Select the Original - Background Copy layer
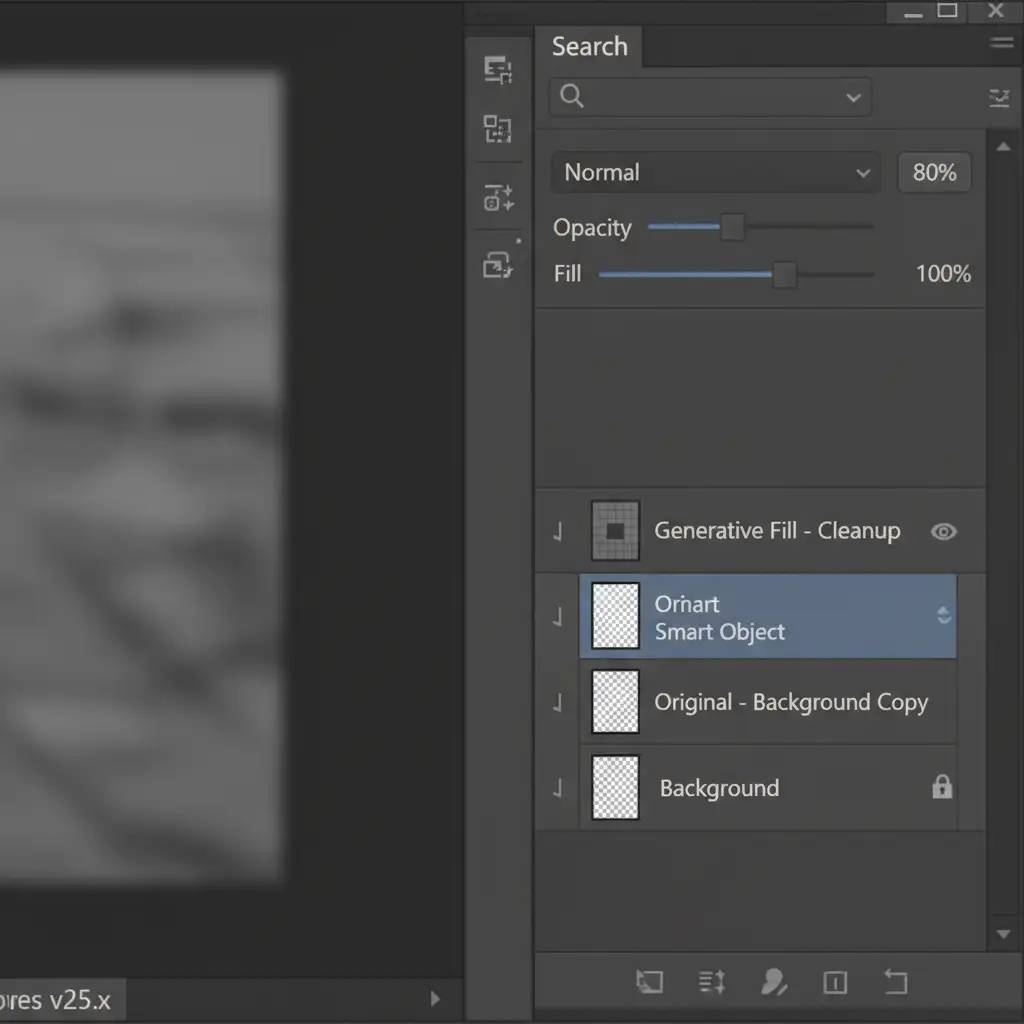Viewport: 1024px width, 1024px height. tap(790, 703)
